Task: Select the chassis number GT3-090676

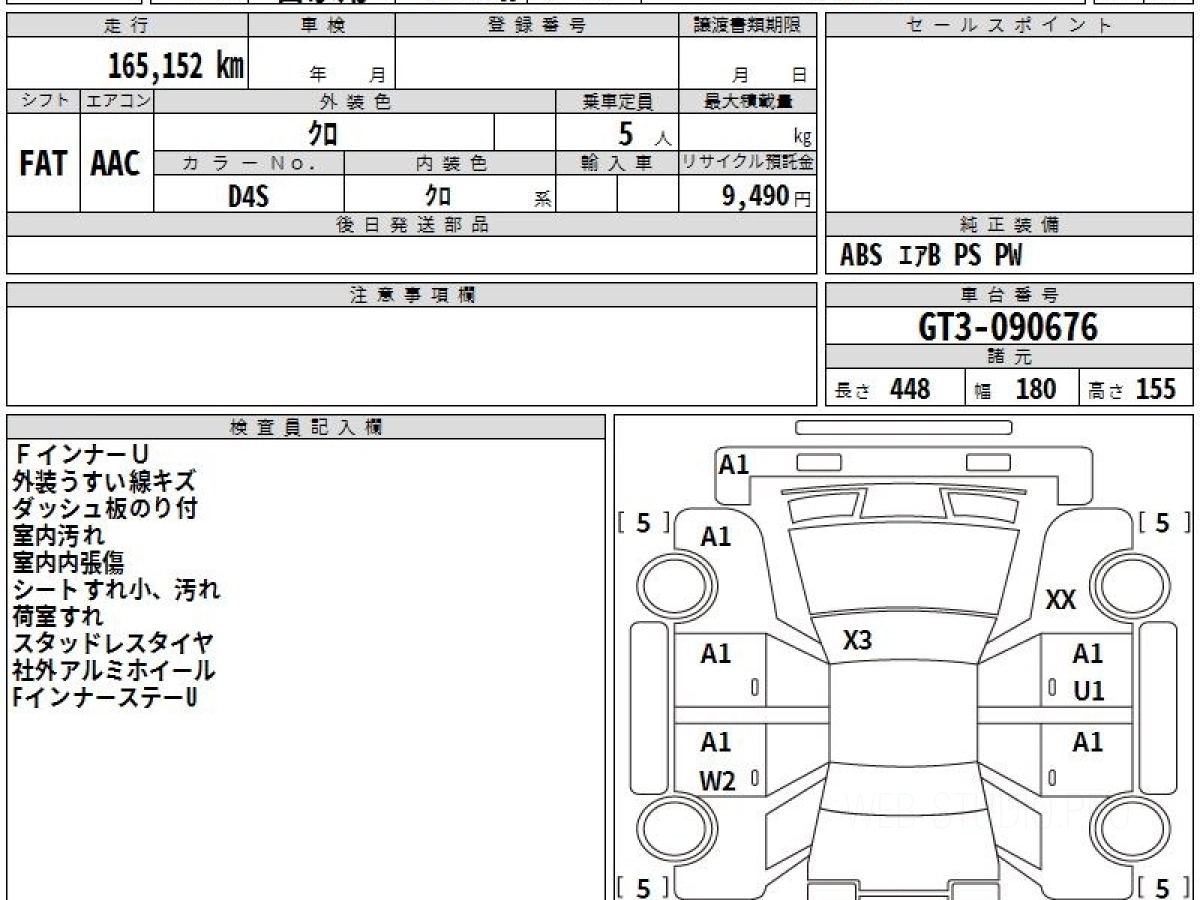Action: pyautogui.click(x=1008, y=327)
